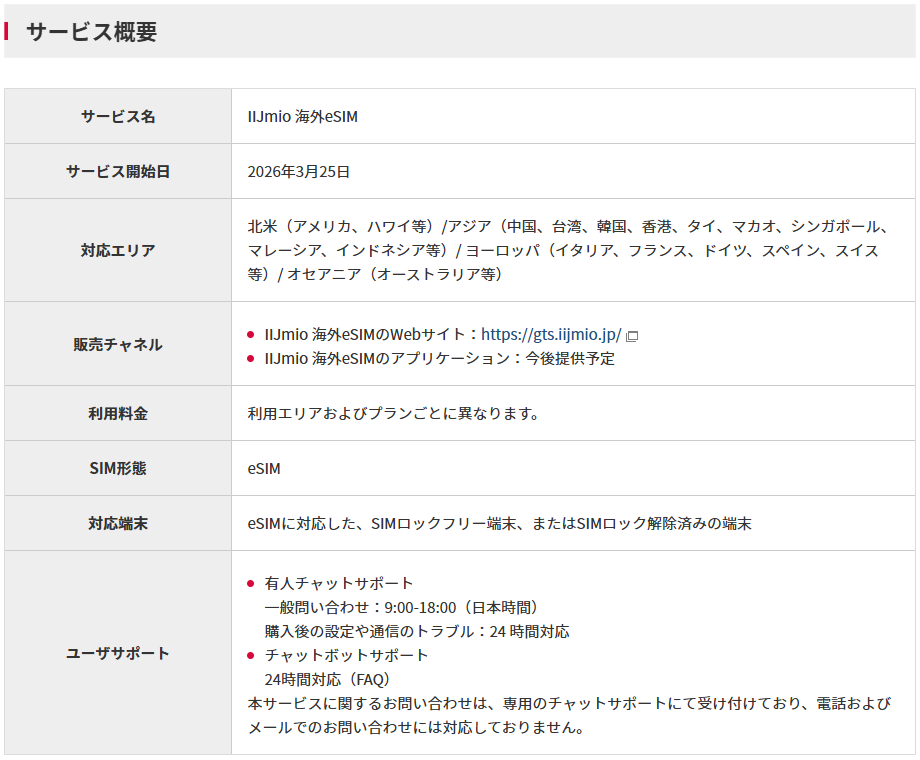Image resolution: width=920 pixels, height=760 pixels.
Task: Click note starting 本サービスに関するお問い合わせは
Action: point(569,715)
